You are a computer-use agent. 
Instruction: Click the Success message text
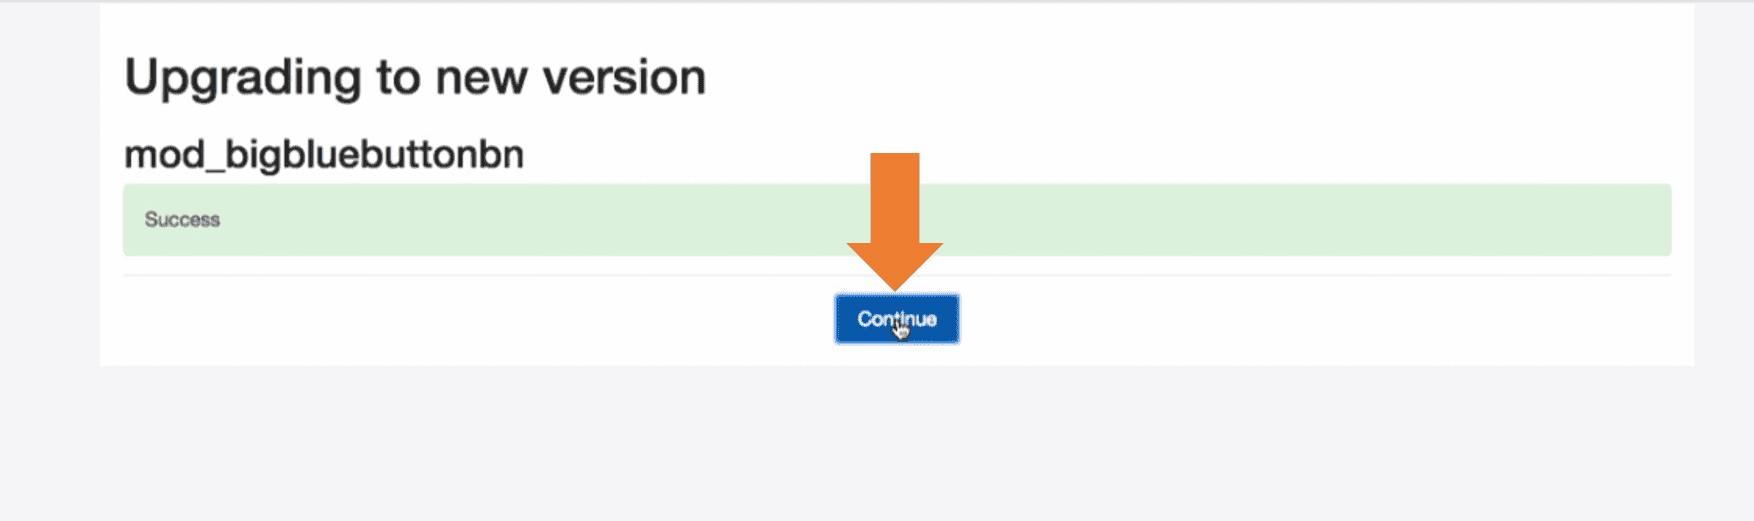(182, 220)
